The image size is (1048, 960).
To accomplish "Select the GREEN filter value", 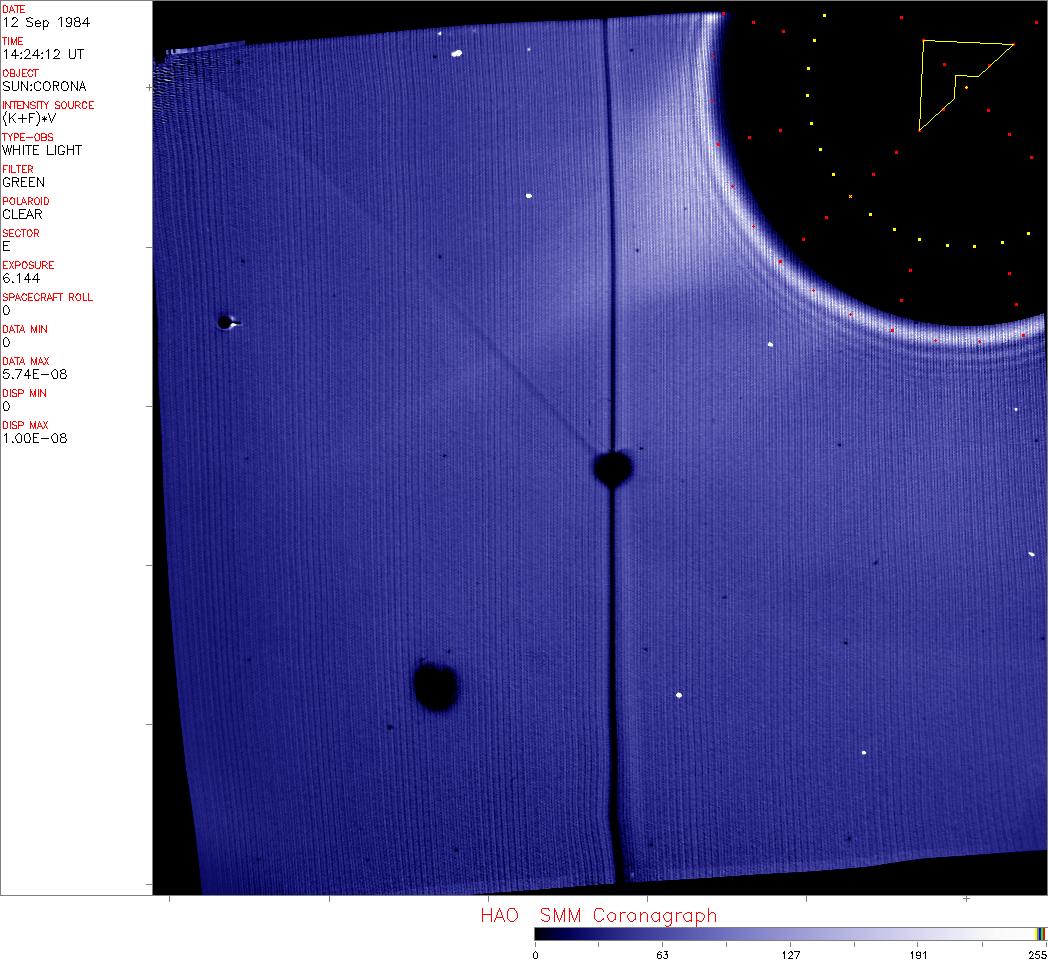I will 23,182.
